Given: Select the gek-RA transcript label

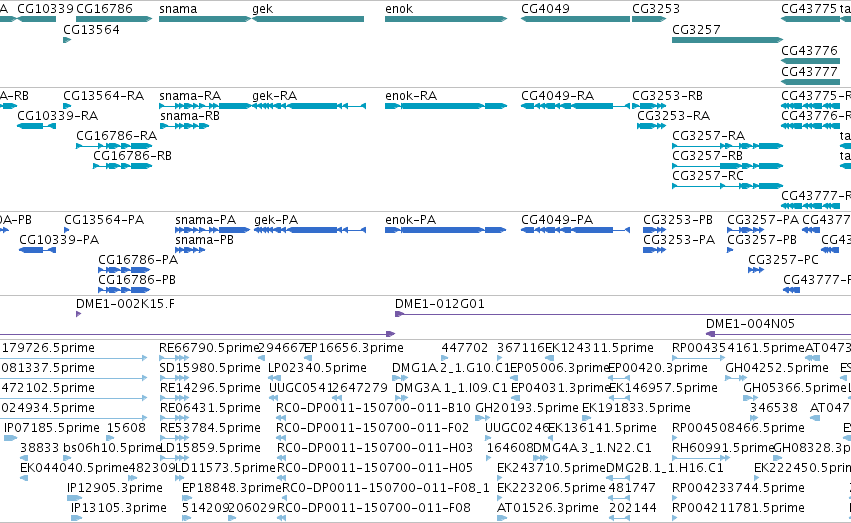Looking at the screenshot, I should coord(275,96).
